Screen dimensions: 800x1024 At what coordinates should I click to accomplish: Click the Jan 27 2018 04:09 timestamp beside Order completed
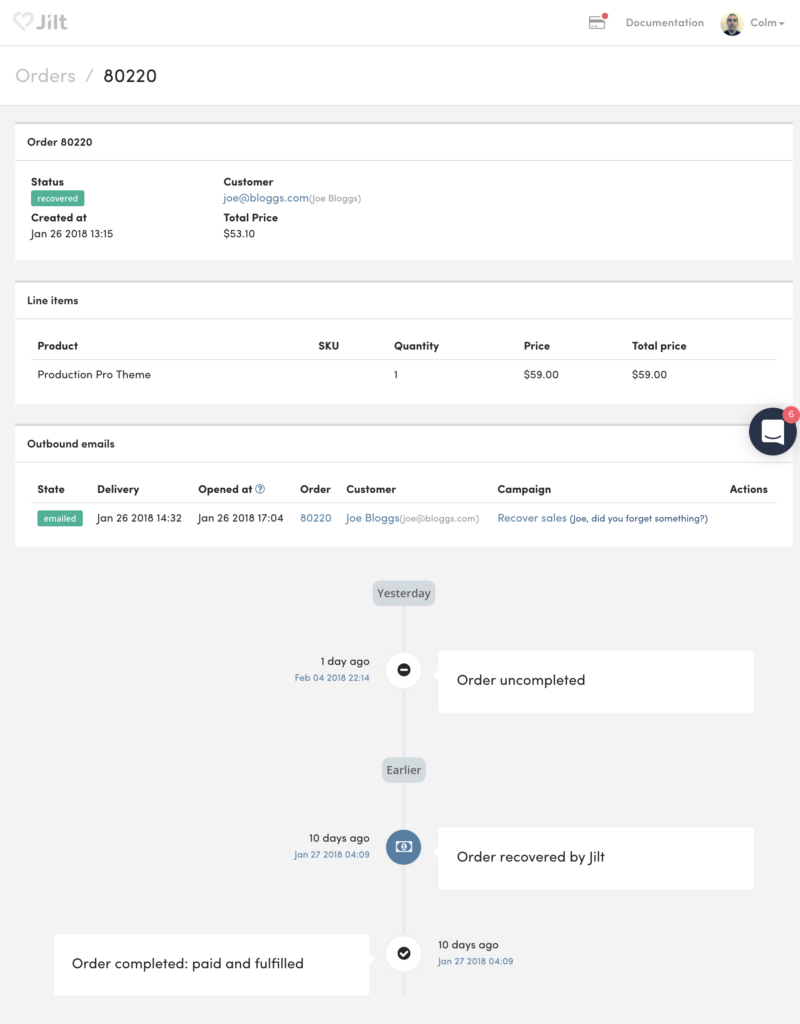pyautogui.click(x=475, y=961)
